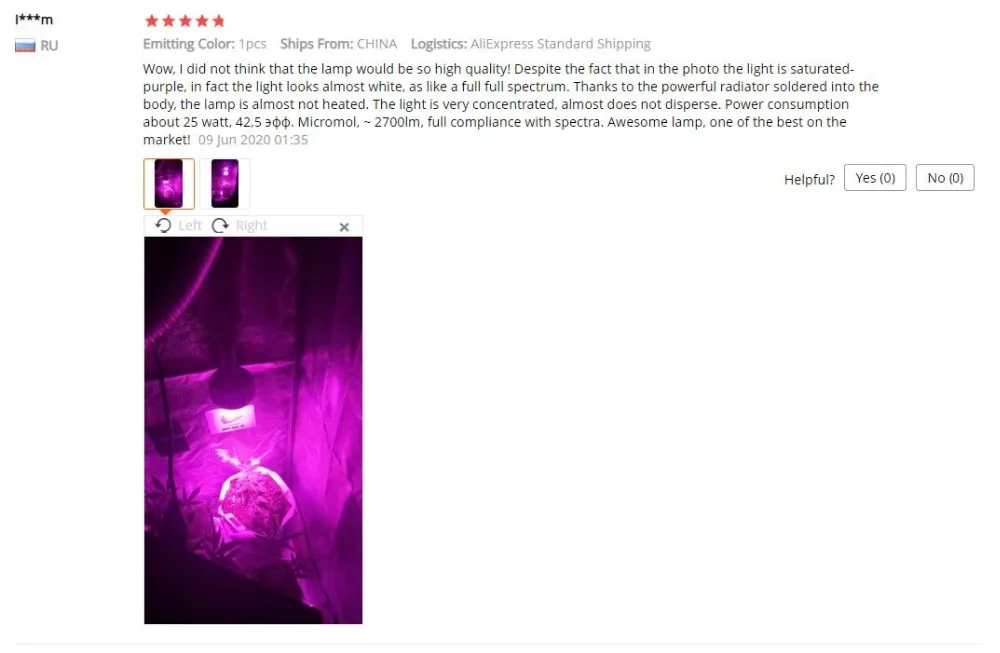Click the Russian flag icon
The height and width of the screenshot is (653, 1000).
(25, 46)
